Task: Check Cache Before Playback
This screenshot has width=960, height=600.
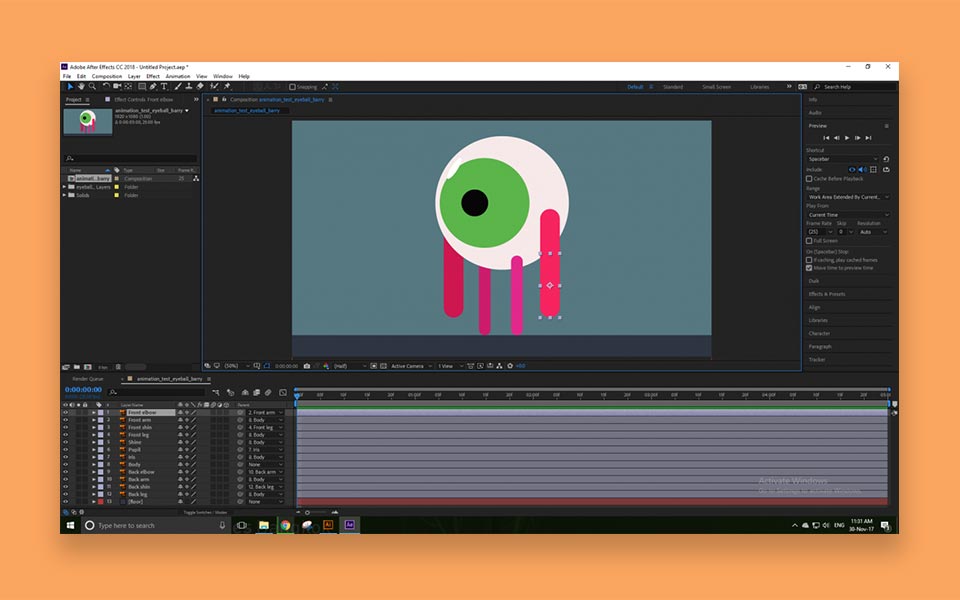Action: pyautogui.click(x=809, y=179)
